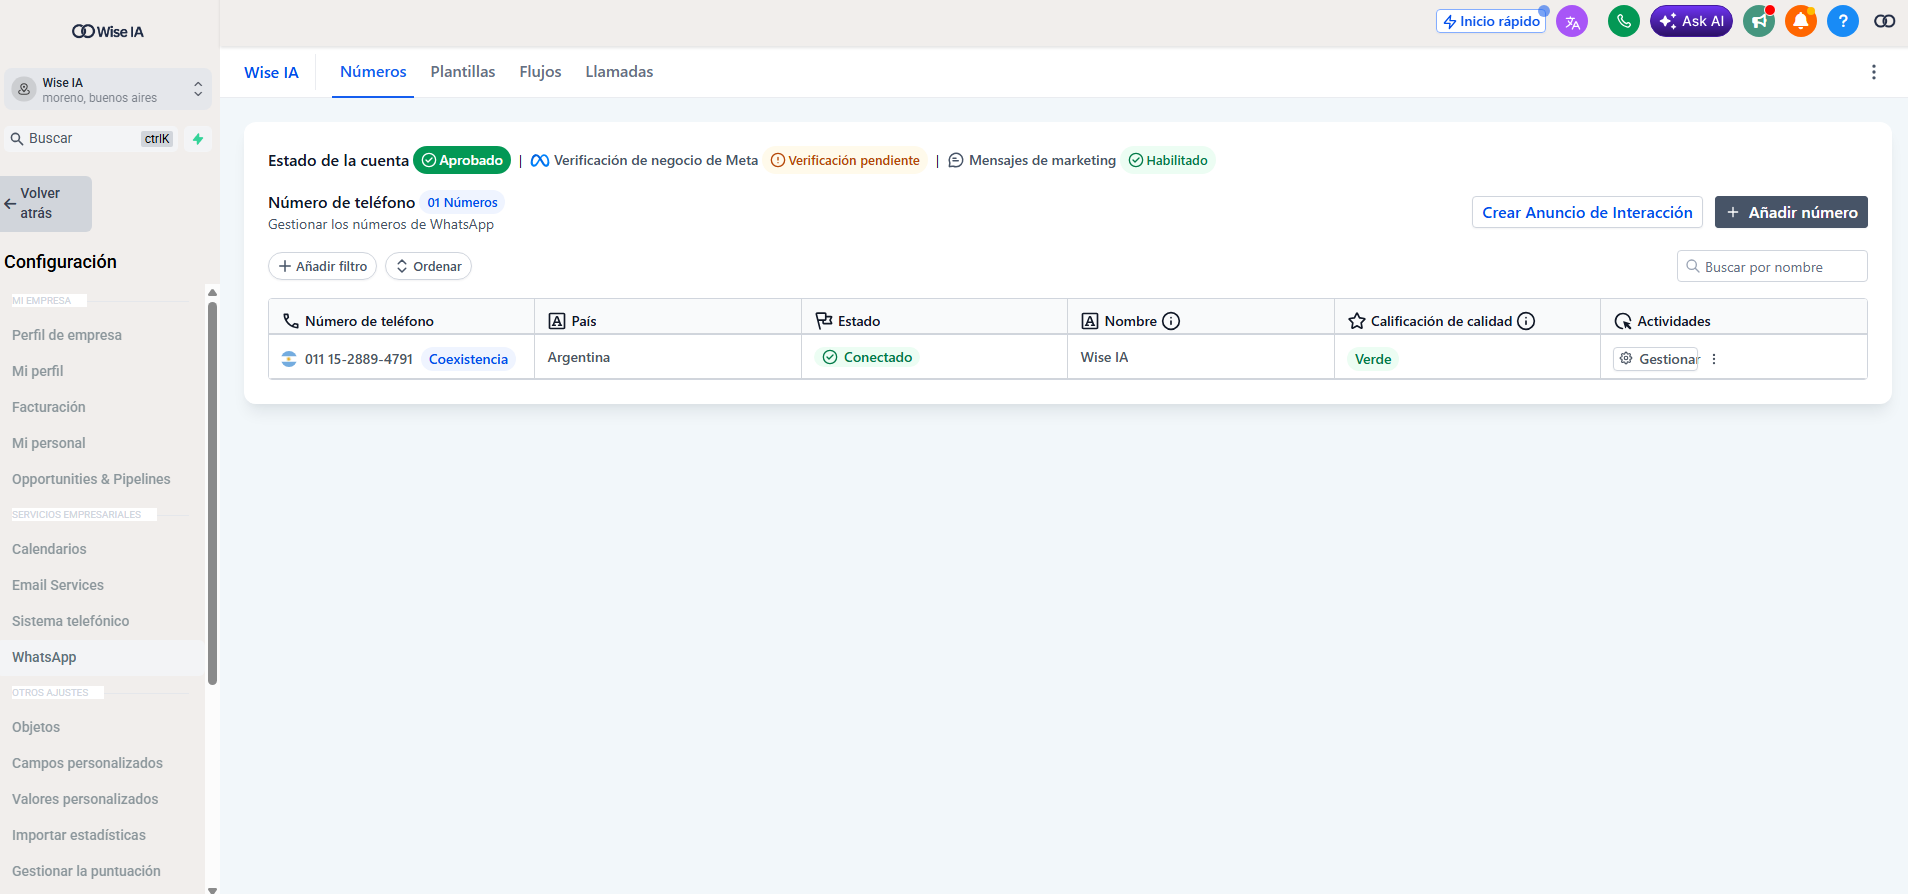Screen dimensions: 1908x894
Task: Click Gestionar for the phone number
Action: pos(1656,359)
